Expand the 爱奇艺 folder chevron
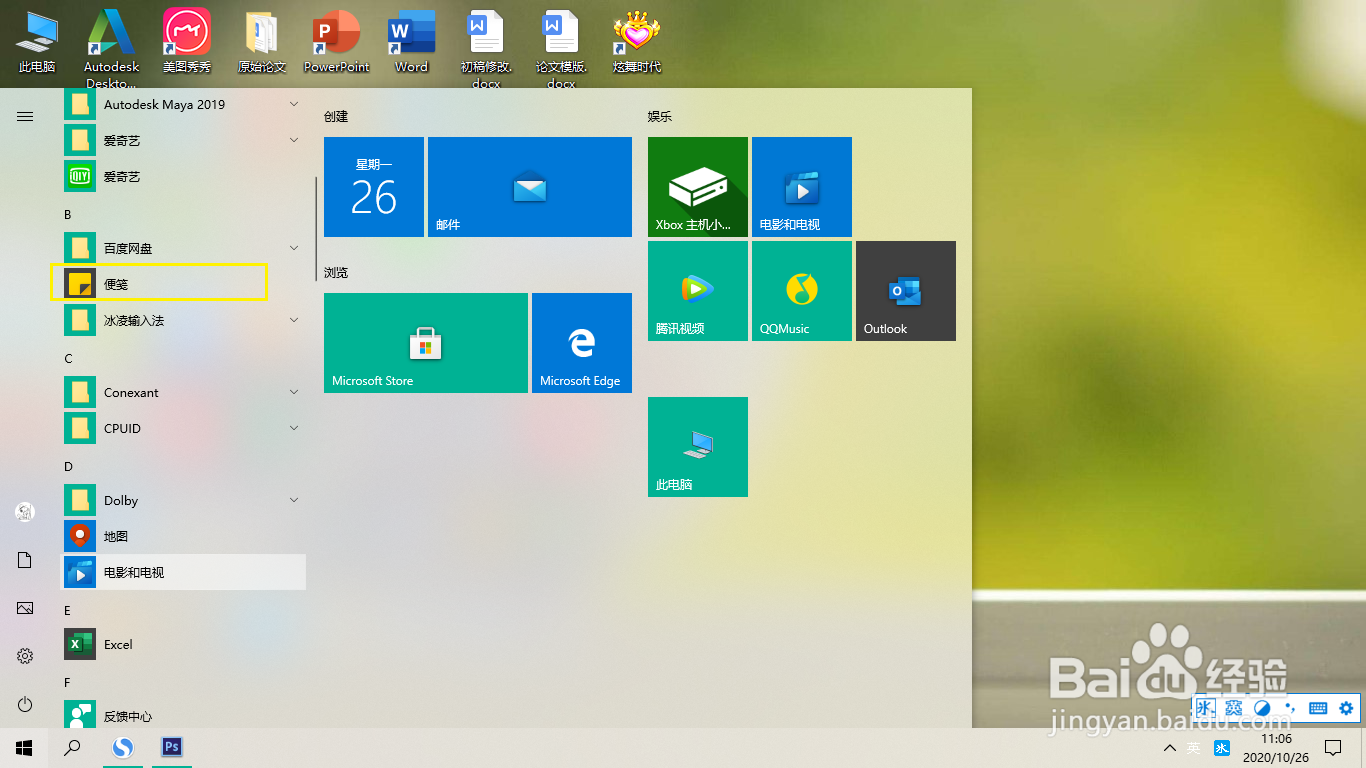Image resolution: width=1366 pixels, height=768 pixels. [294, 140]
